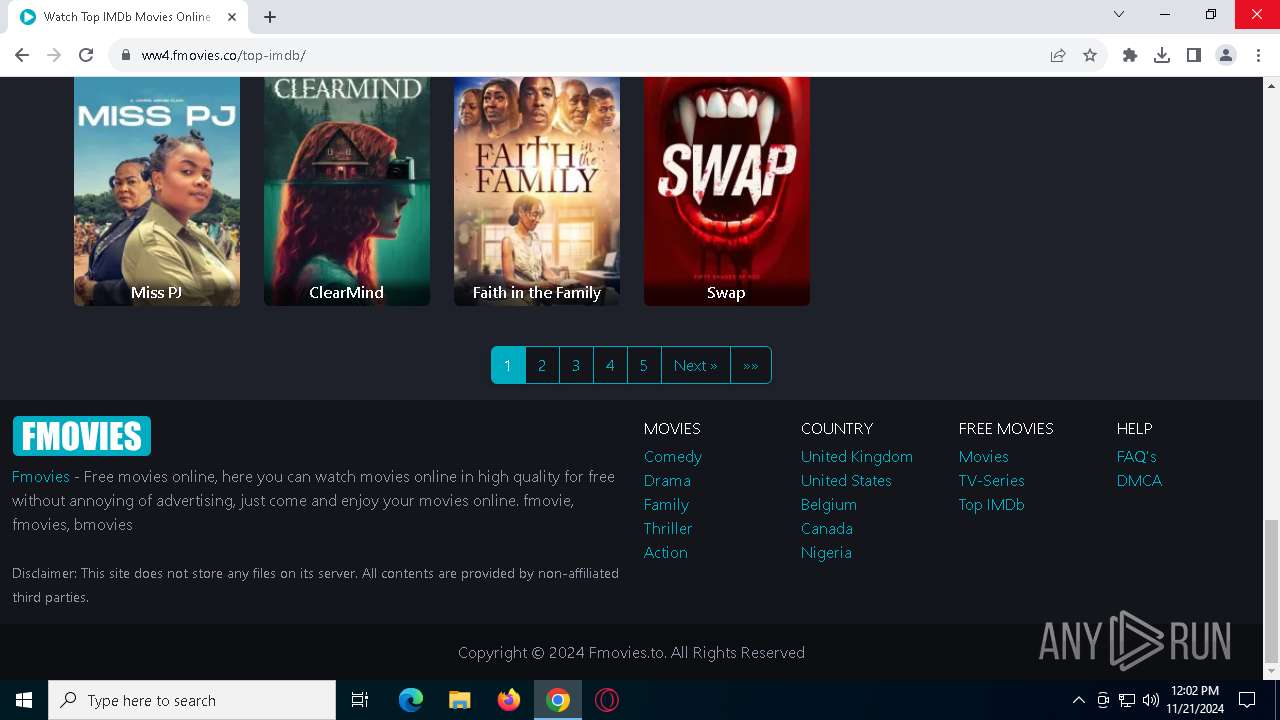Go to pagination page 3
The image size is (1280, 720).
click(576, 365)
